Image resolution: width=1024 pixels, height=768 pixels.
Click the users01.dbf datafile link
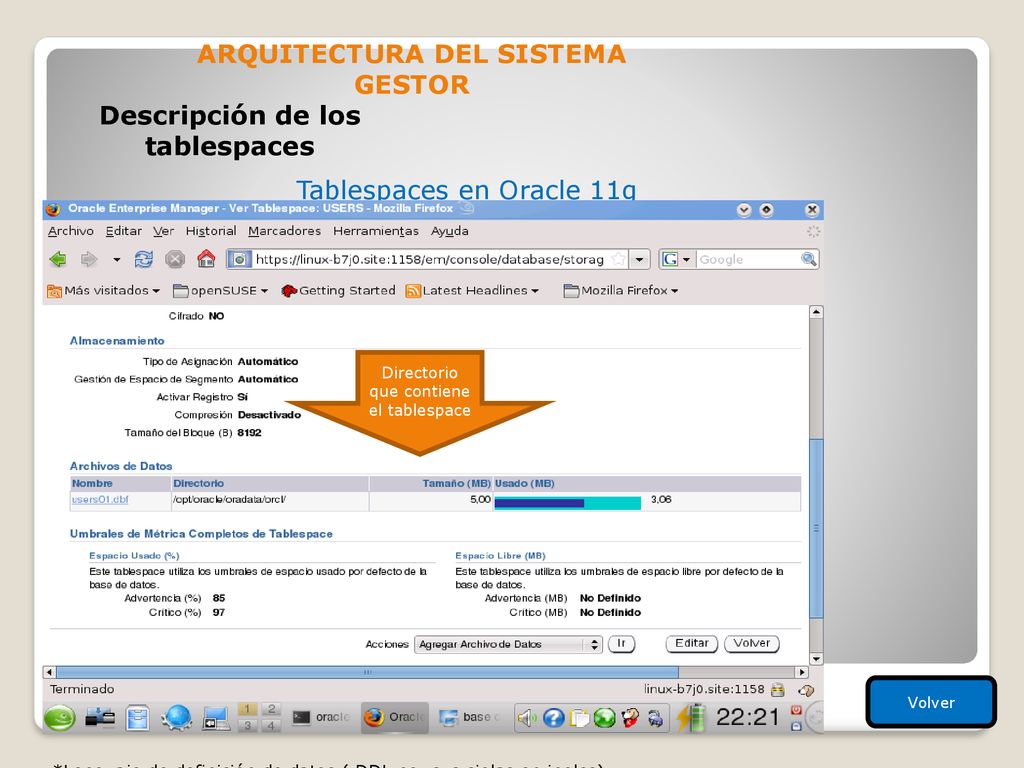click(100, 500)
